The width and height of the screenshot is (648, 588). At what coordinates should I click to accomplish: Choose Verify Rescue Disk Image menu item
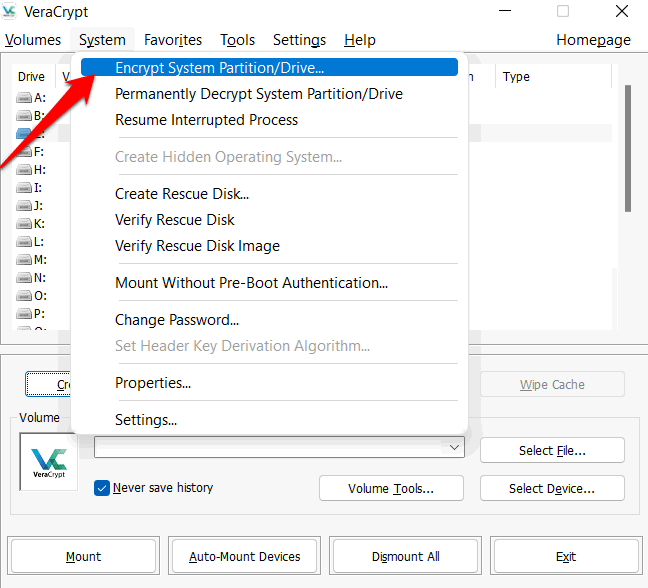pyautogui.click(x=269, y=246)
